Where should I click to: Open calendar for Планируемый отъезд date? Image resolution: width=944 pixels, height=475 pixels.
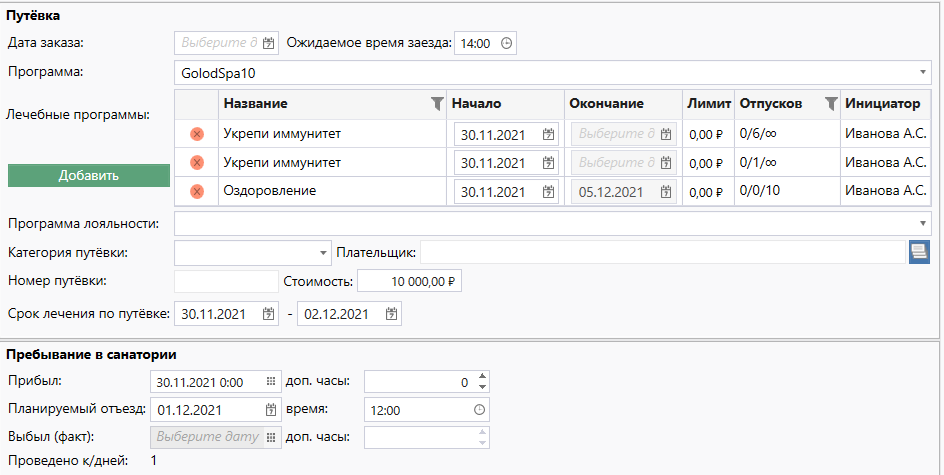coord(270,410)
